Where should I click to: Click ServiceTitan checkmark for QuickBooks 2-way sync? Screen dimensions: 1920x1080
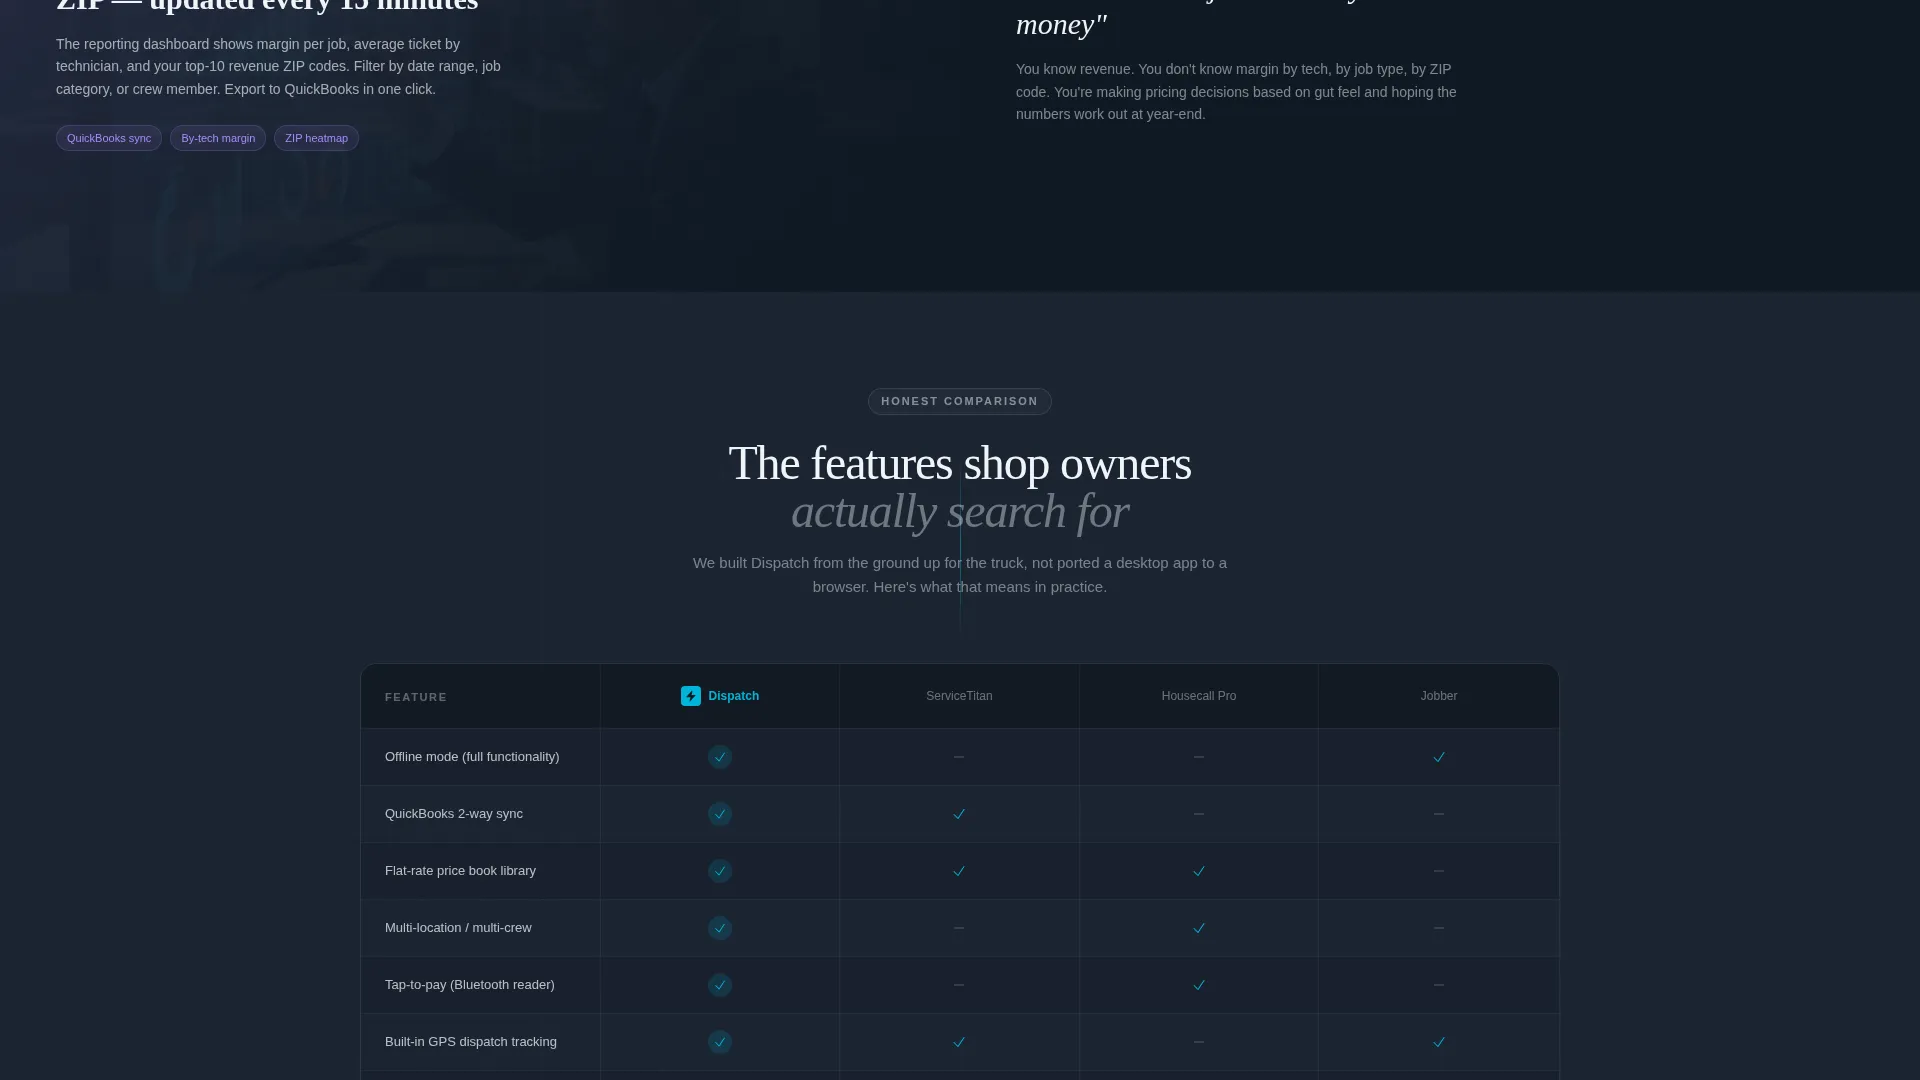point(959,814)
